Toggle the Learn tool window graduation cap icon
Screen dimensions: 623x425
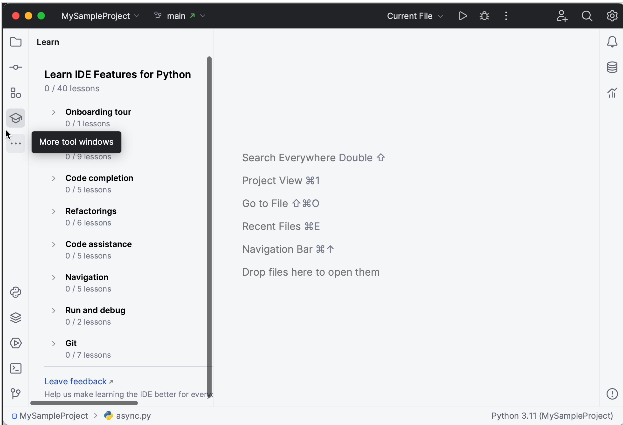[15, 118]
